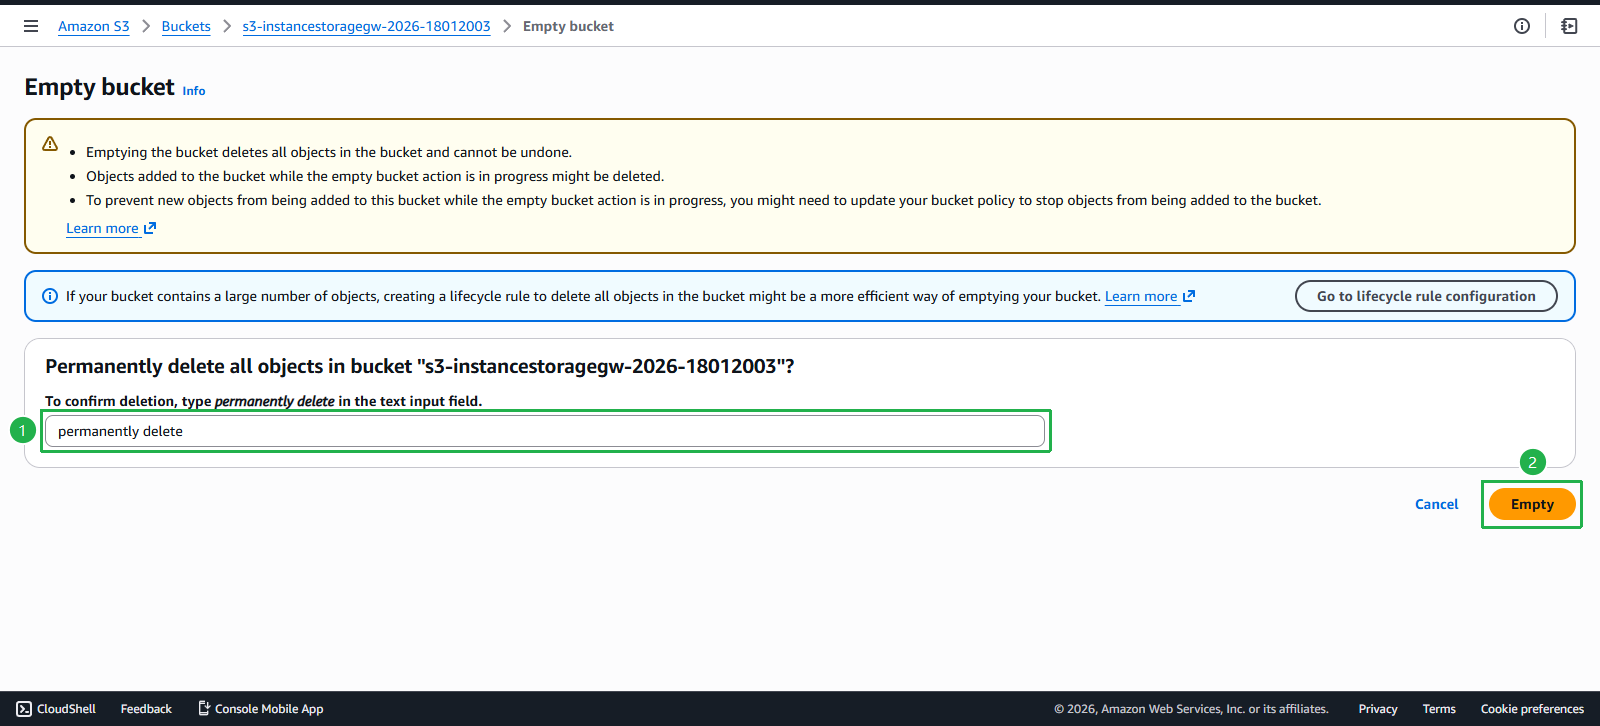Focus the permanently delete confirmation field

pos(545,431)
